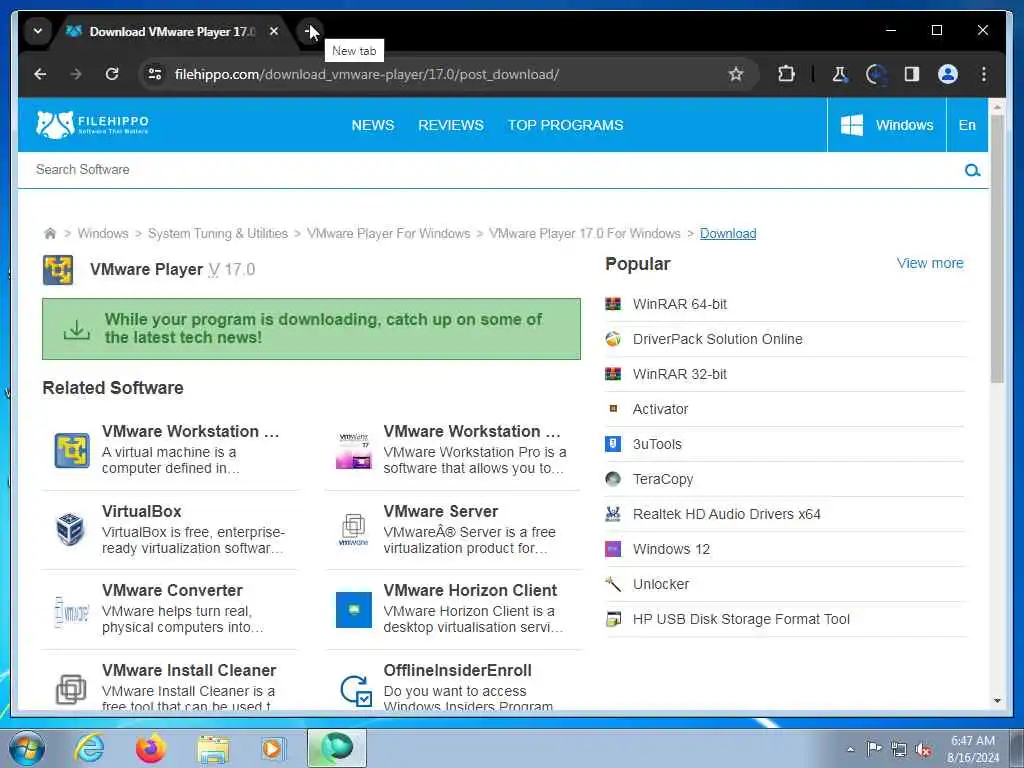
Task: Launch Internet Explorer from the taskbar
Action: 89,748
